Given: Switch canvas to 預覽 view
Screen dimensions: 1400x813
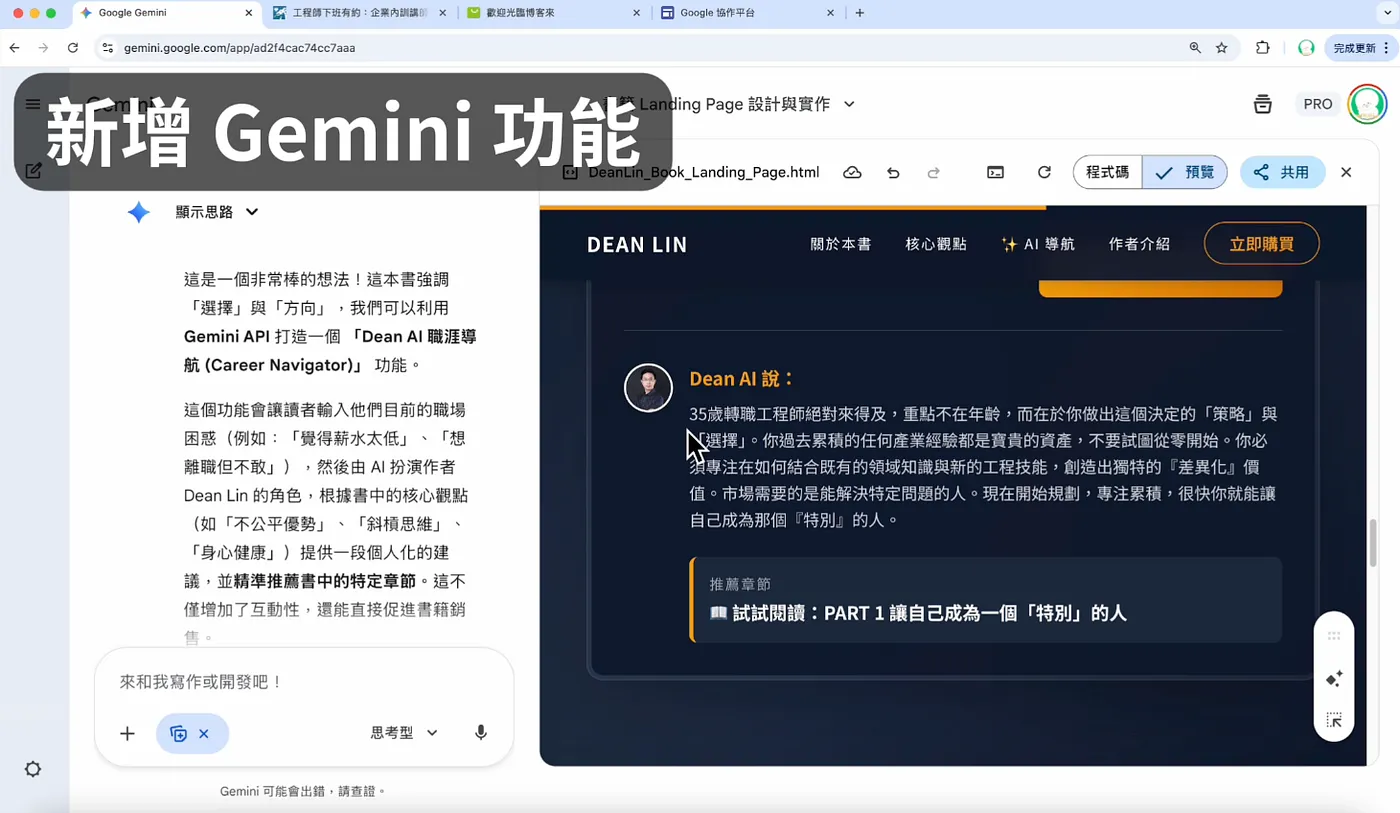Looking at the screenshot, I should [x=1185, y=172].
